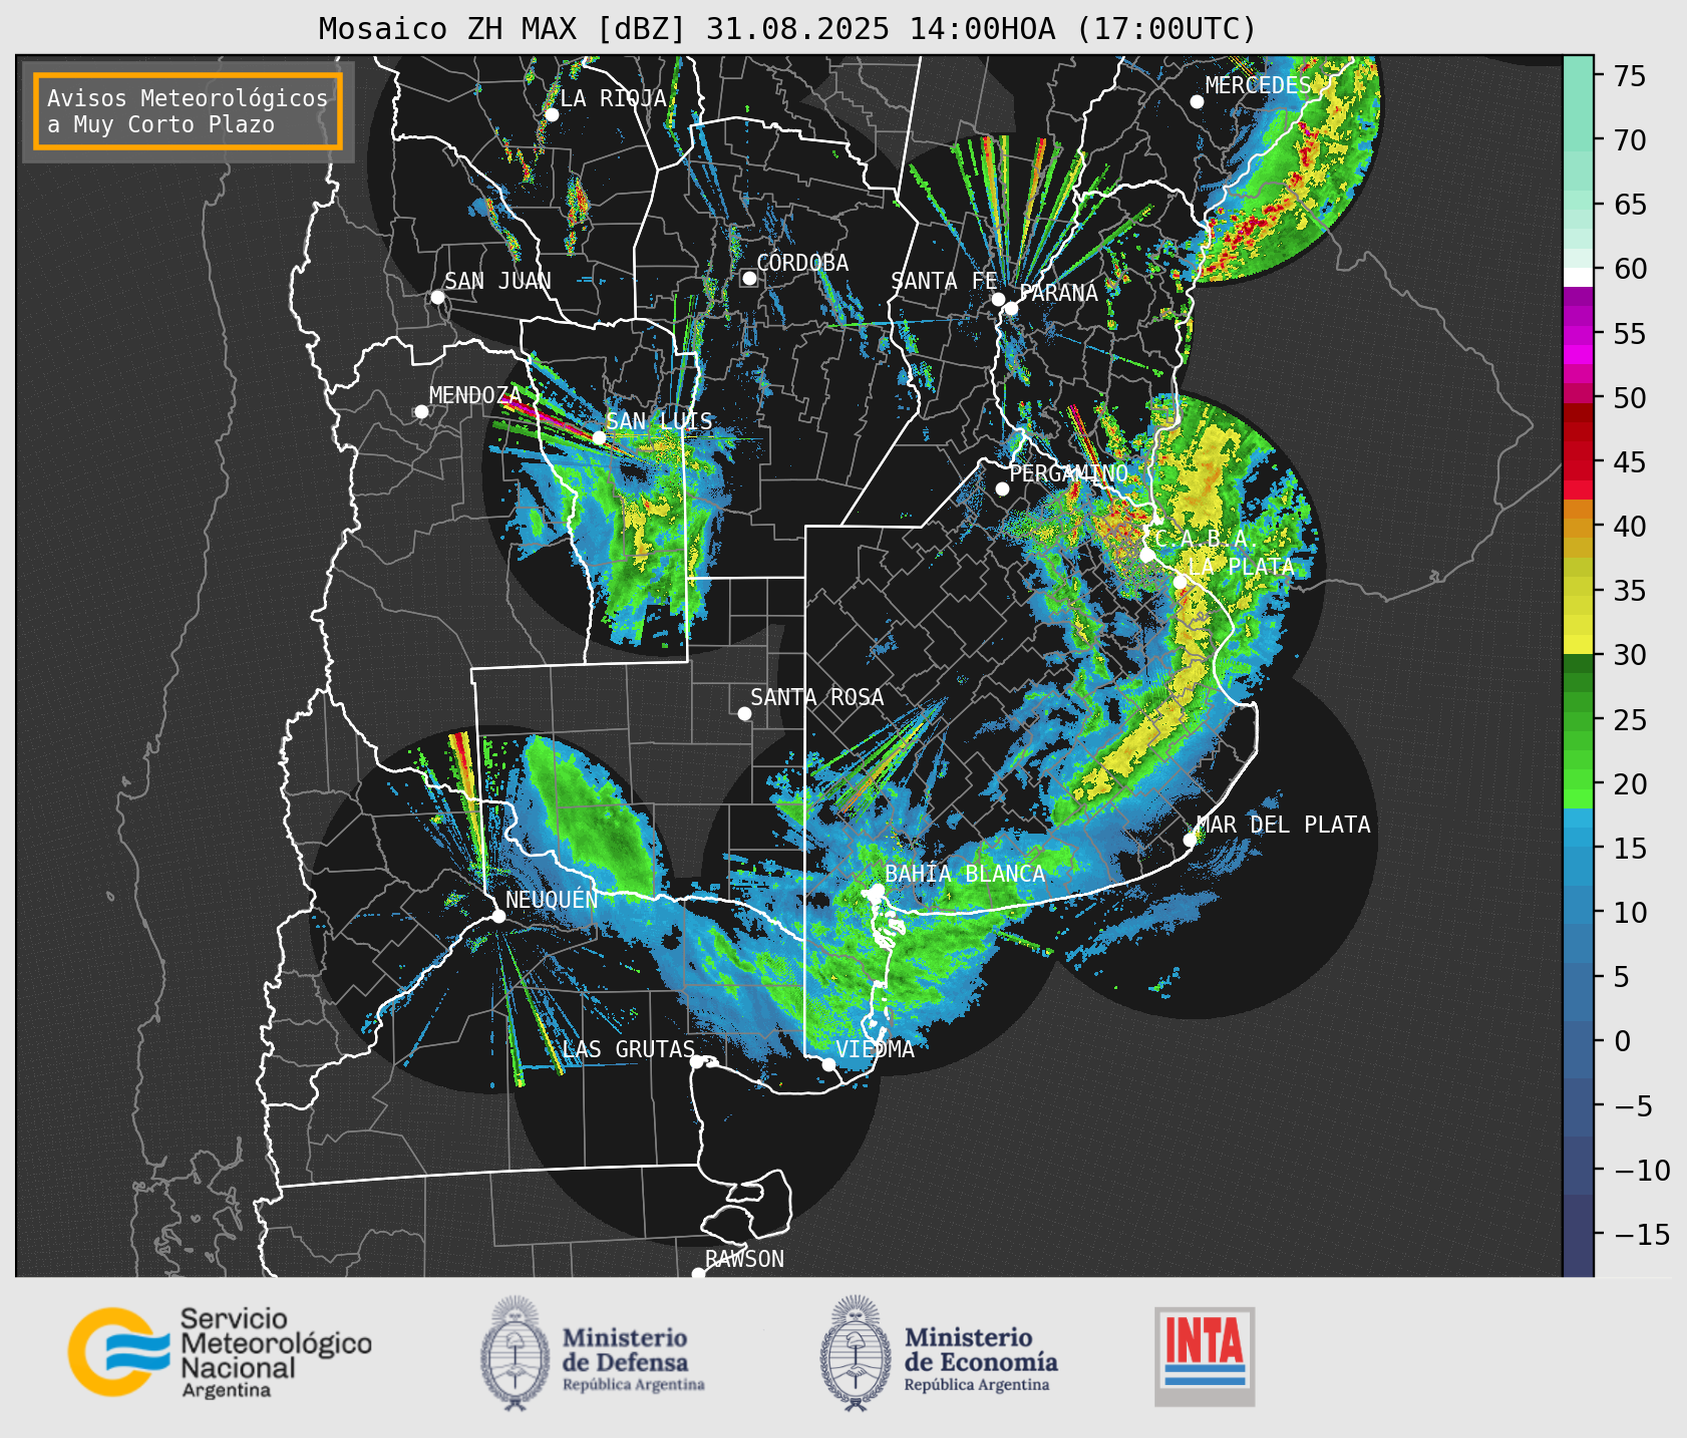Image resolution: width=1687 pixels, height=1438 pixels.
Task: Click the BAHIA BLANCA city marker dot
Action: pos(877,890)
